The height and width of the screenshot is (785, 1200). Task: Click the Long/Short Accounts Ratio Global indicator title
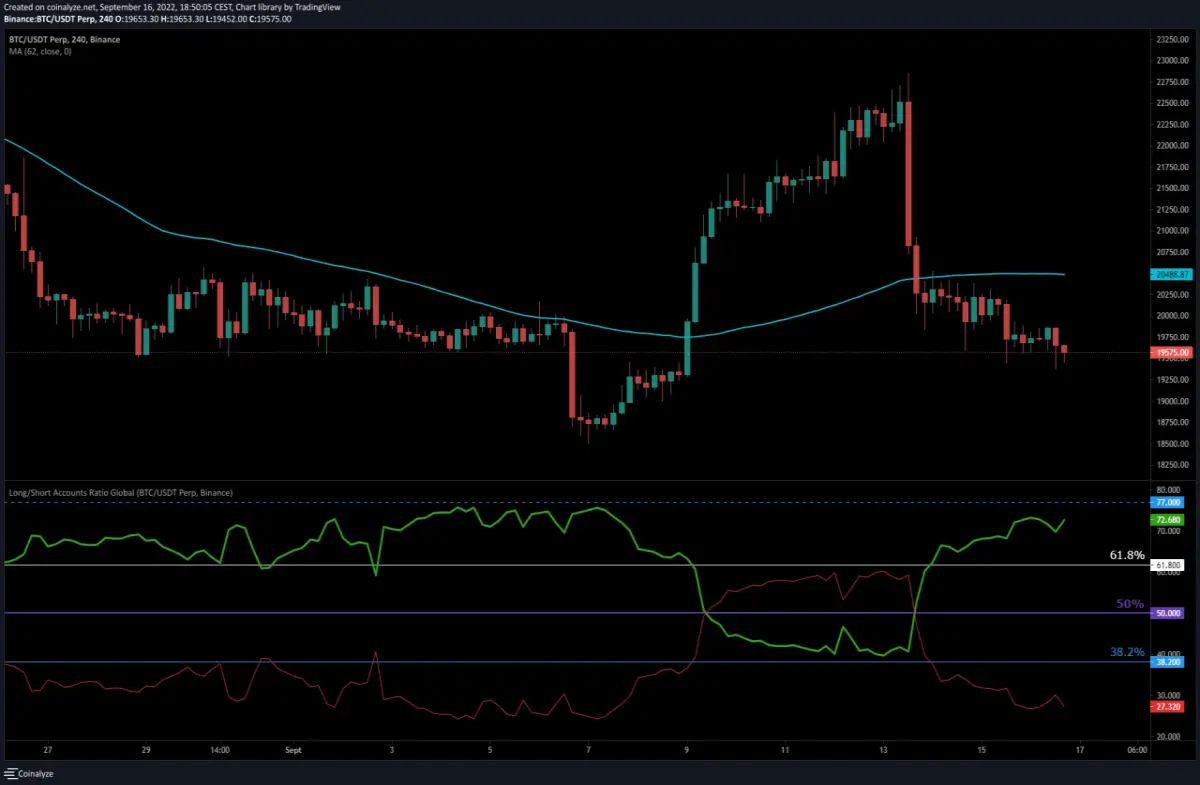tap(119, 493)
